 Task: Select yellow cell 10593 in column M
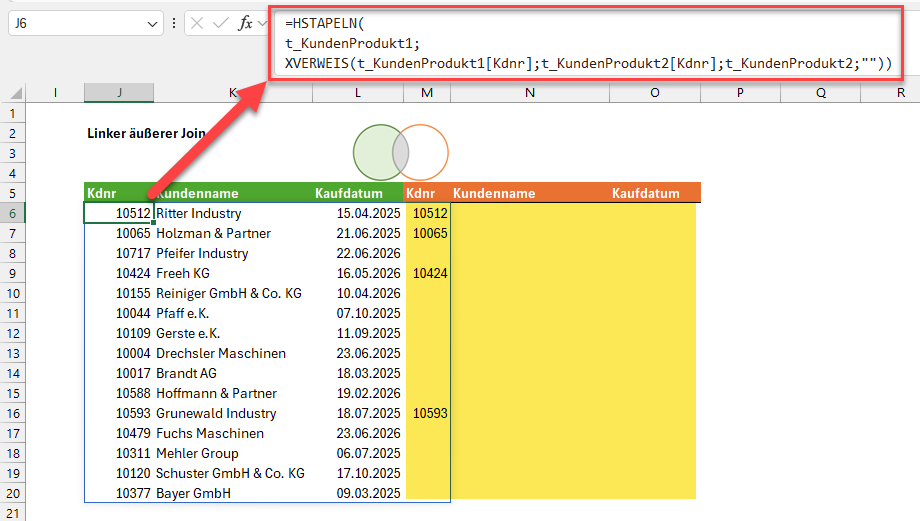coord(427,413)
